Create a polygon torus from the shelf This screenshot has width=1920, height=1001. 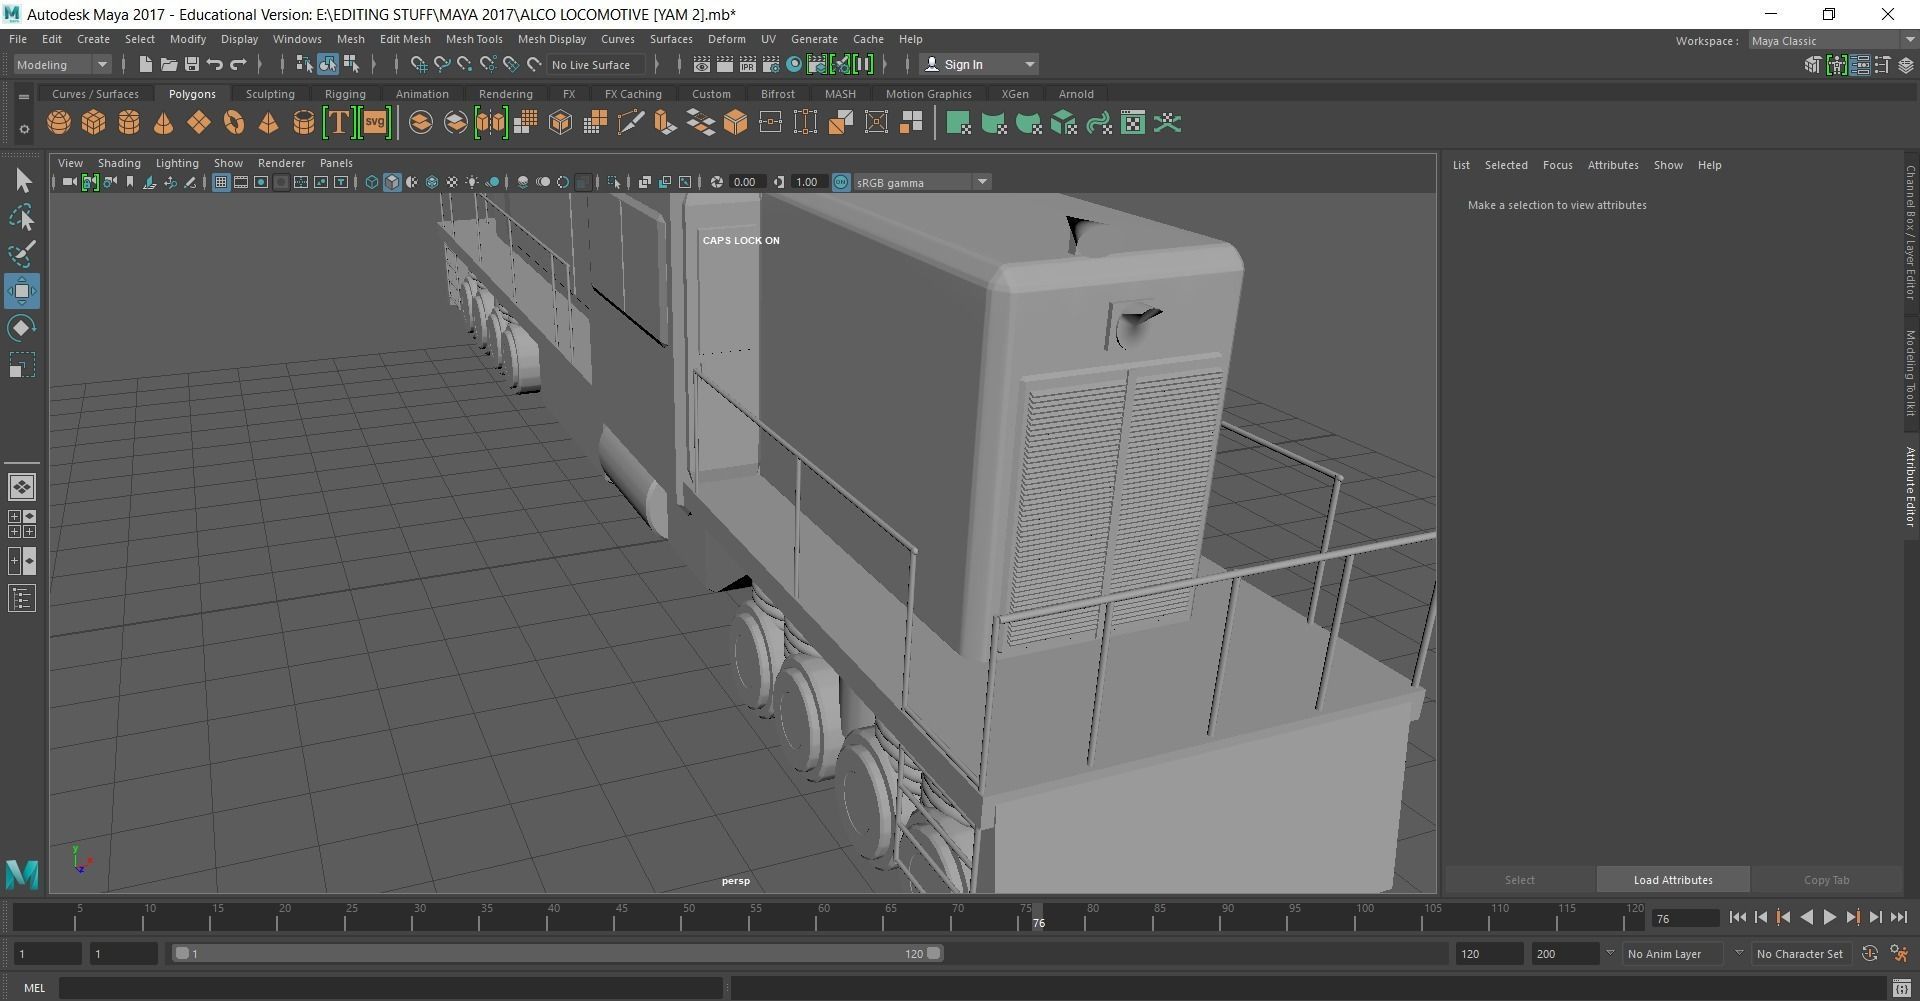point(233,123)
